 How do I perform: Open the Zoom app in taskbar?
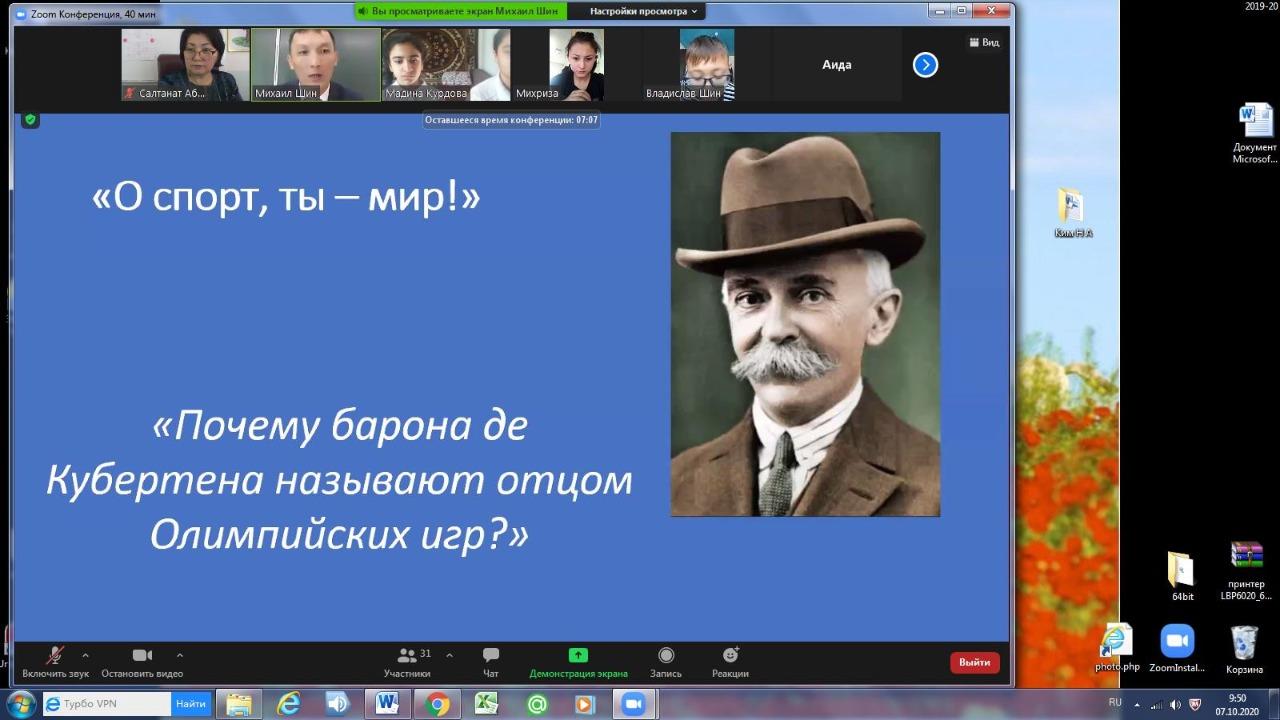pyautogui.click(x=632, y=704)
